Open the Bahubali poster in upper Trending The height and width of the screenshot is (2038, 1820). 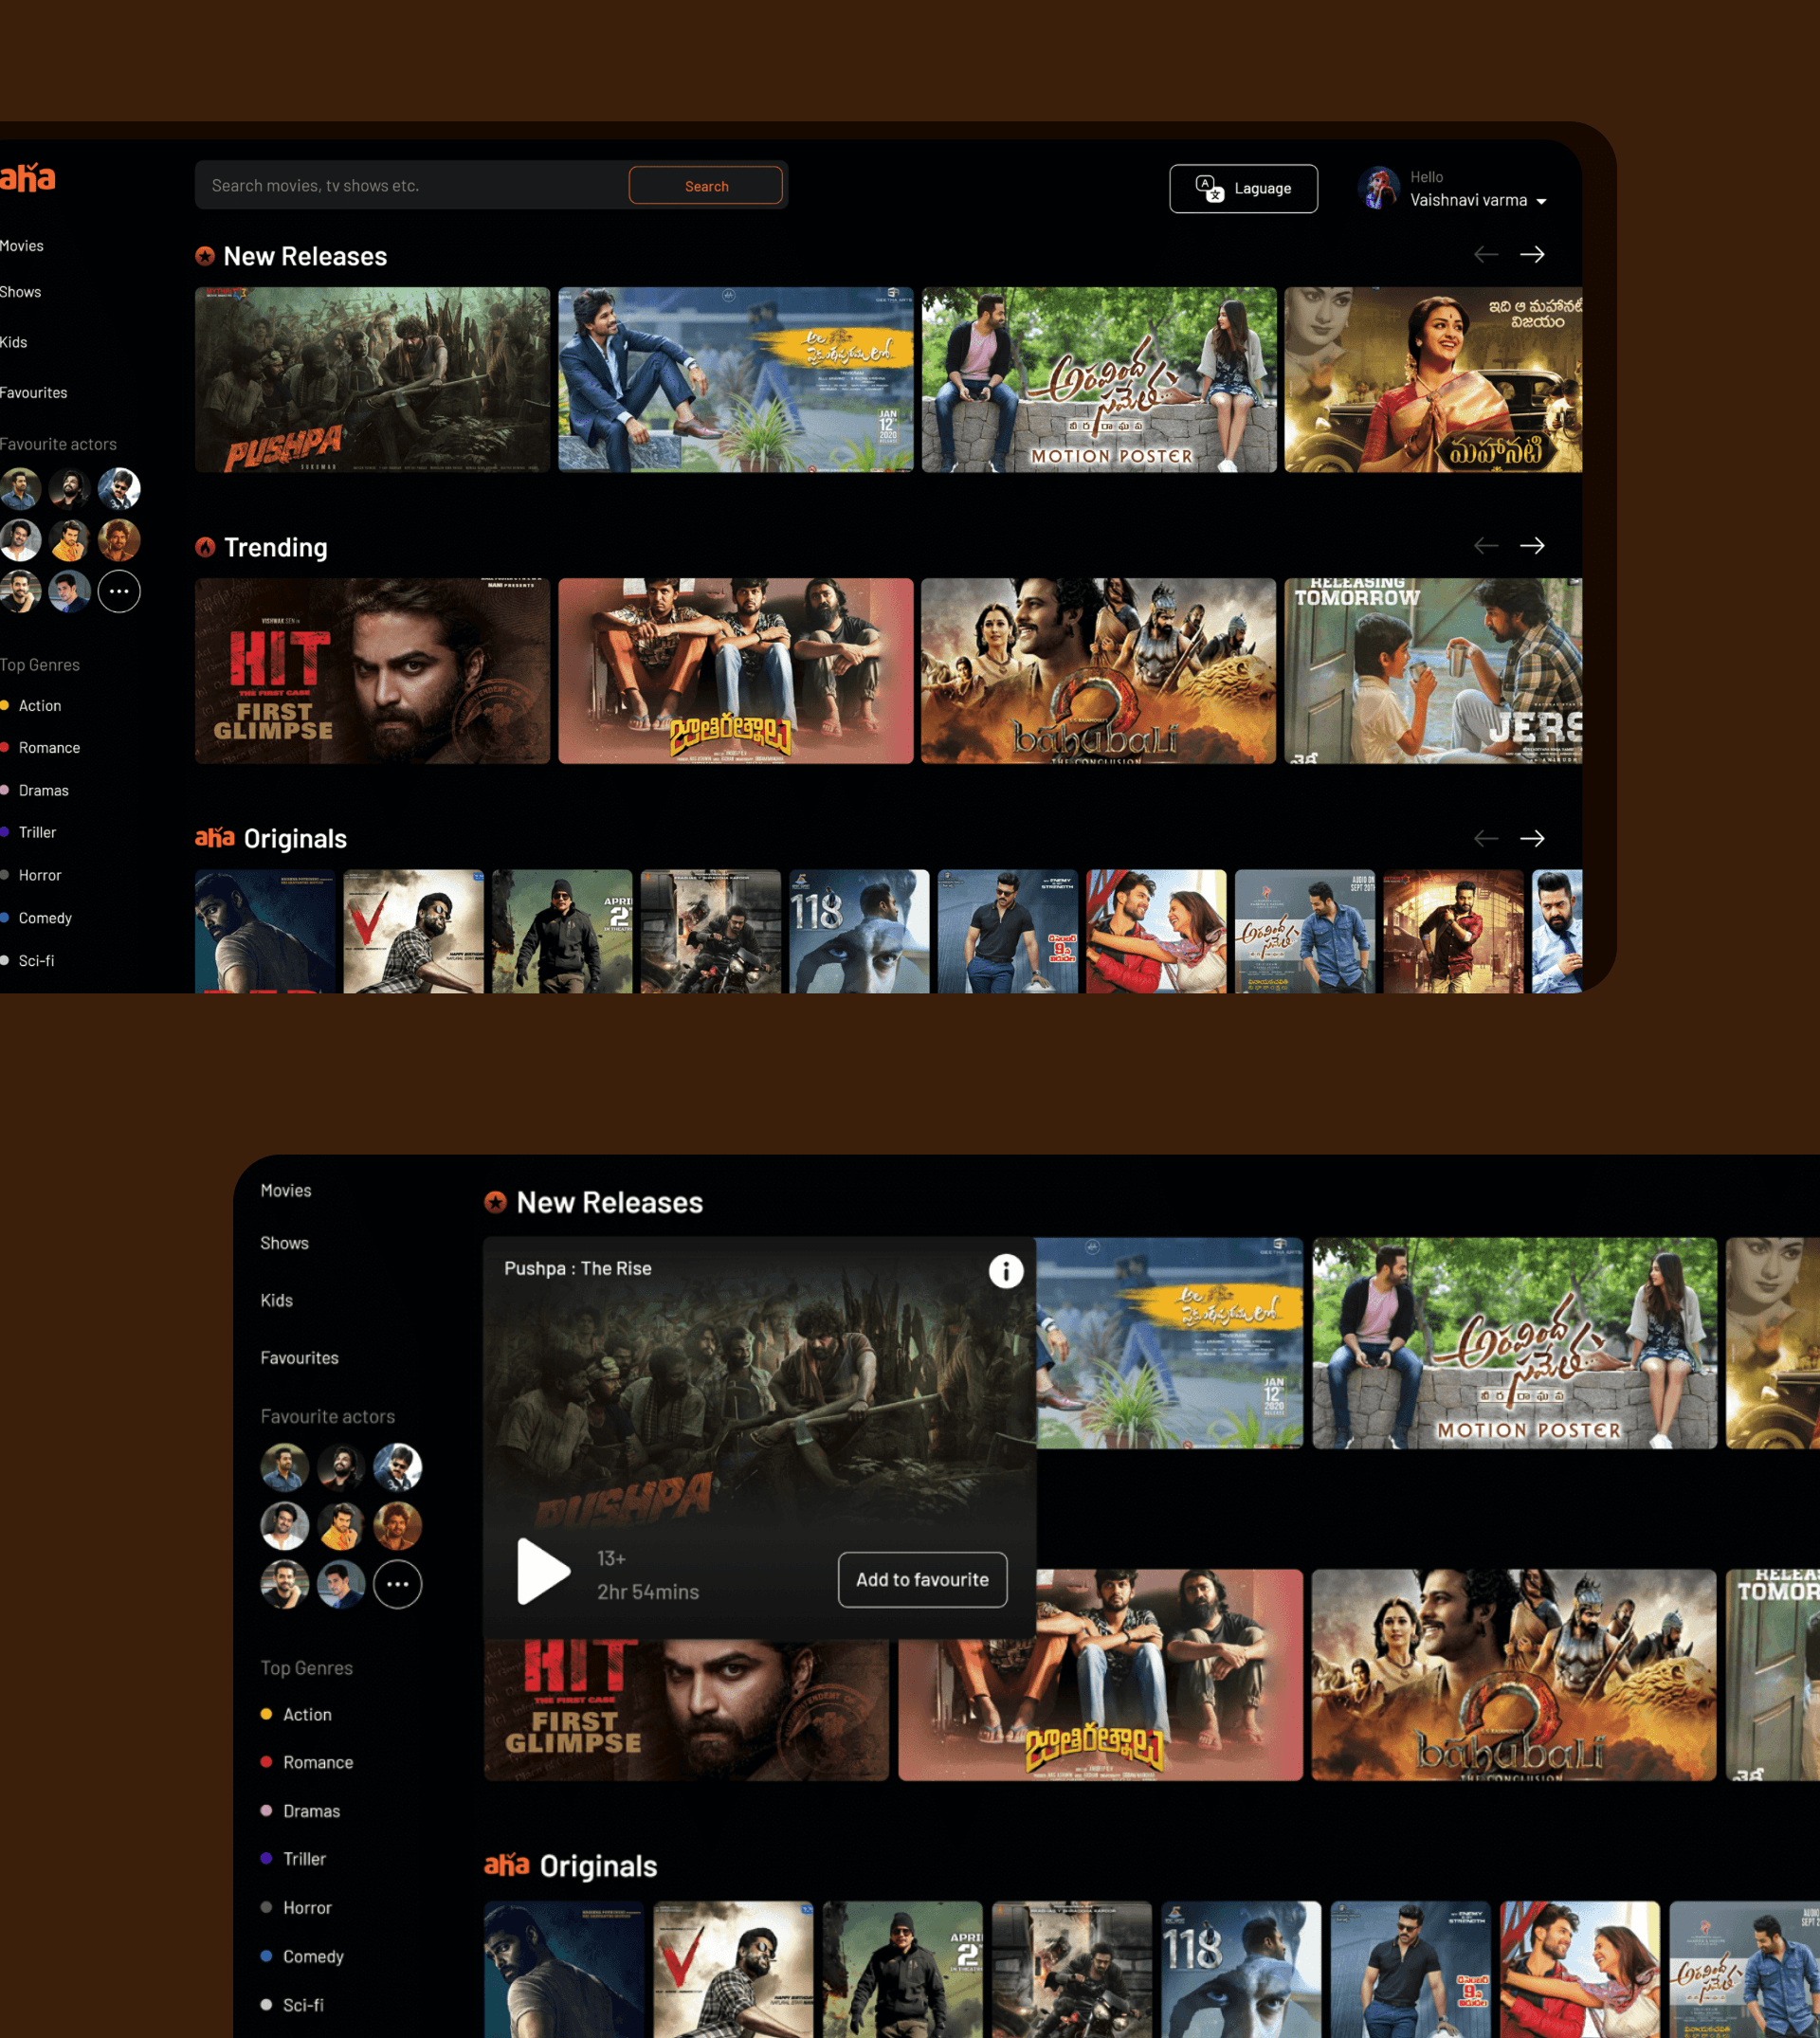click(1099, 671)
